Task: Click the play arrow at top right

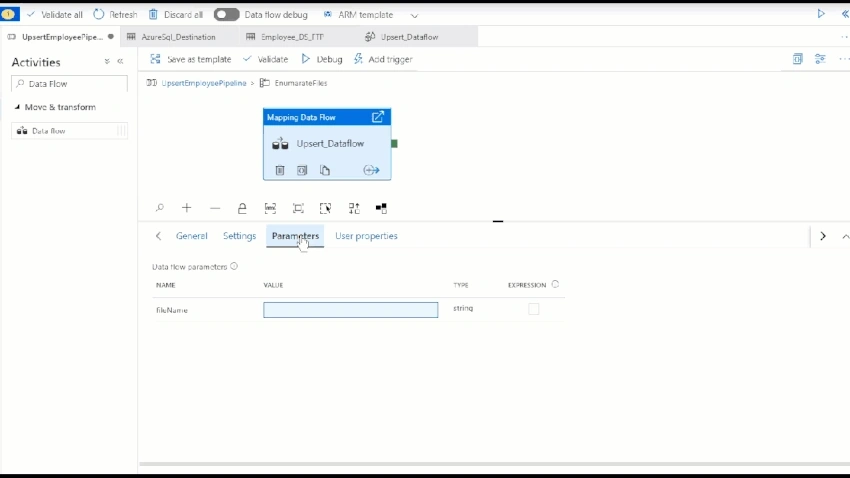Action: 821,14
